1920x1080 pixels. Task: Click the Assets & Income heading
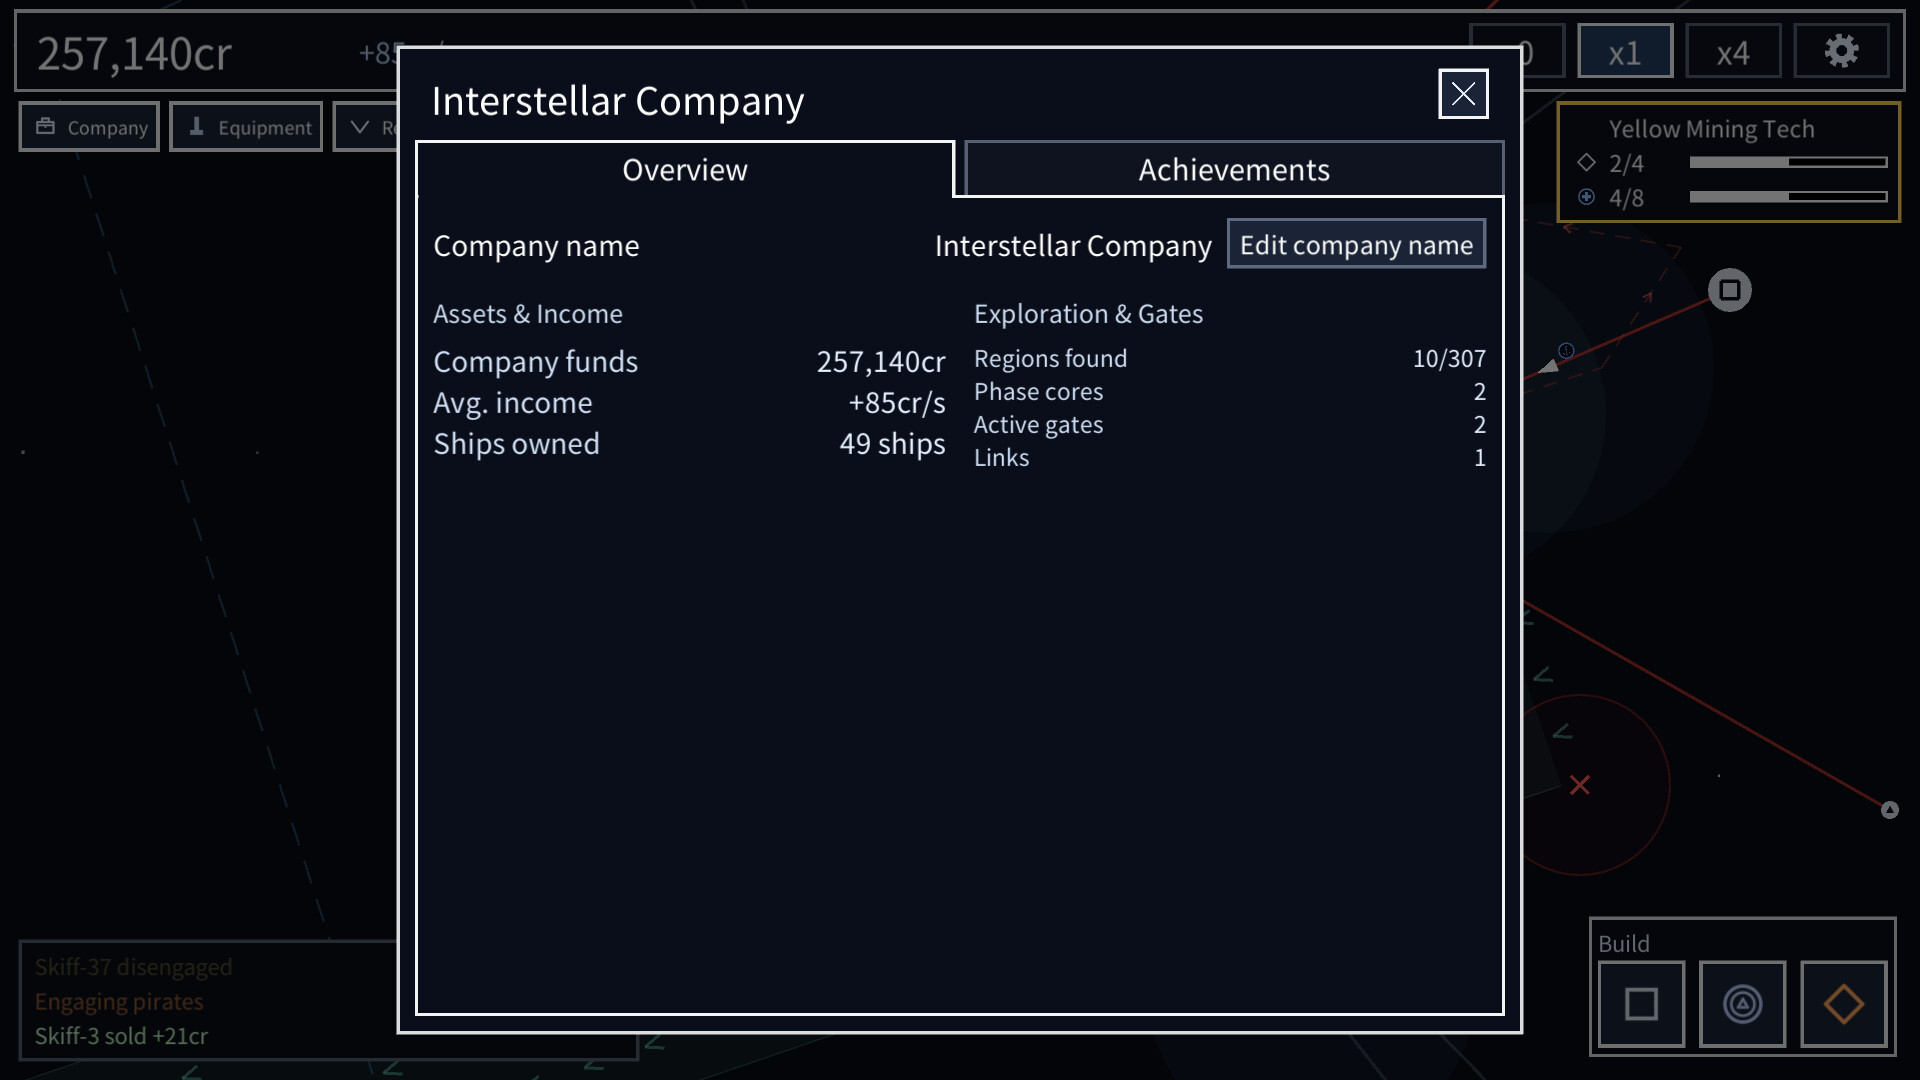click(527, 314)
